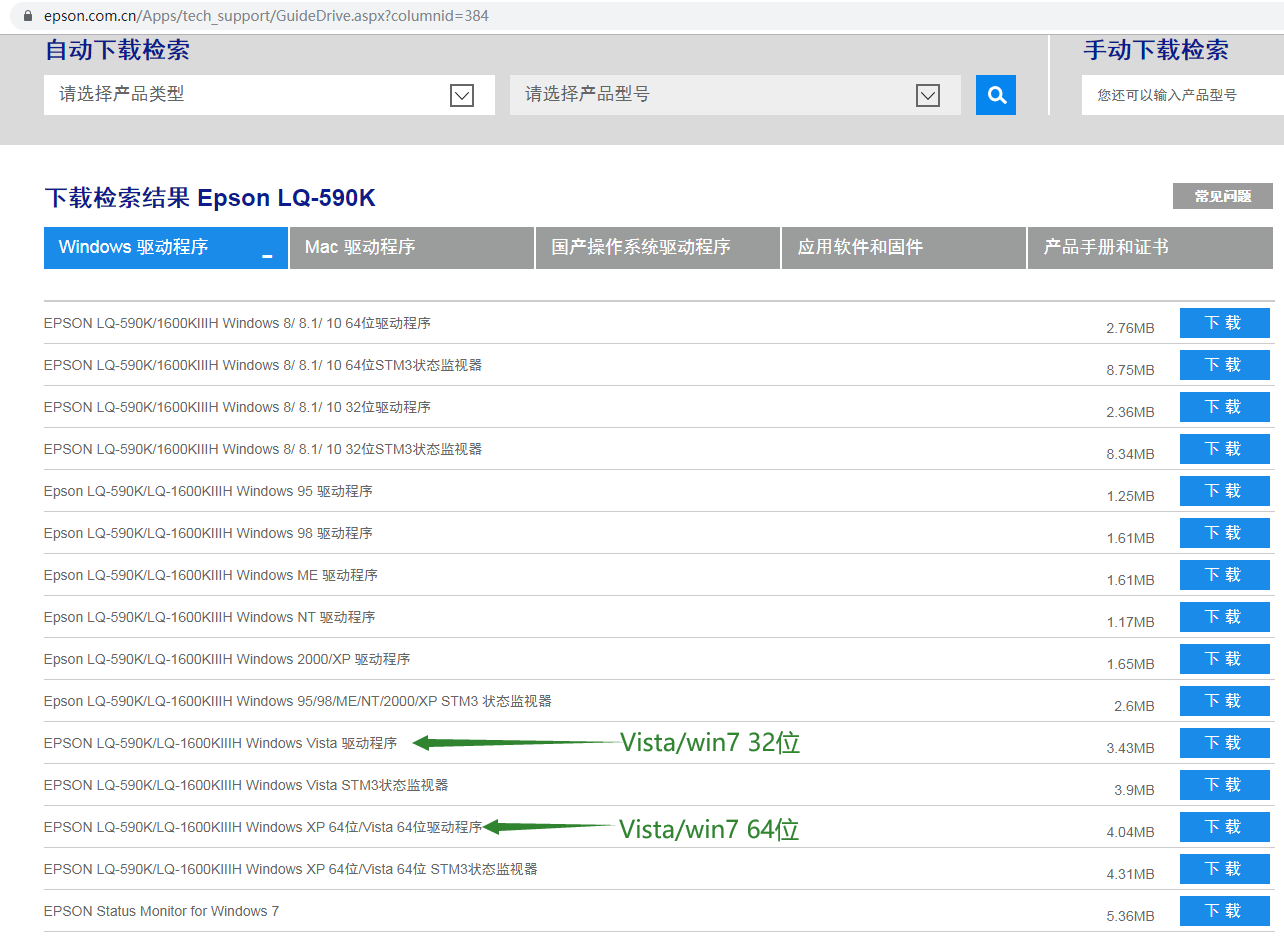The image size is (1284, 940).
Task: Click the Windows 8/8.1/10 32位驱动程序 row text
Action: point(237,407)
